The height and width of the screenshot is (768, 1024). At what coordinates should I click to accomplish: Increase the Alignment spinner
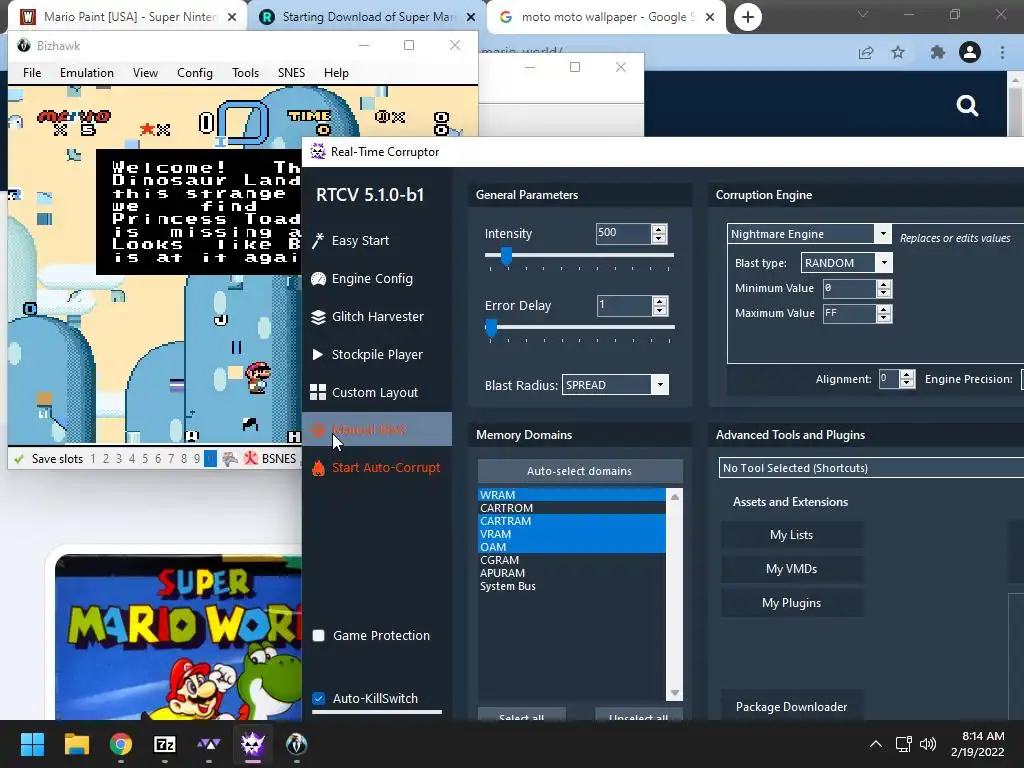906,375
